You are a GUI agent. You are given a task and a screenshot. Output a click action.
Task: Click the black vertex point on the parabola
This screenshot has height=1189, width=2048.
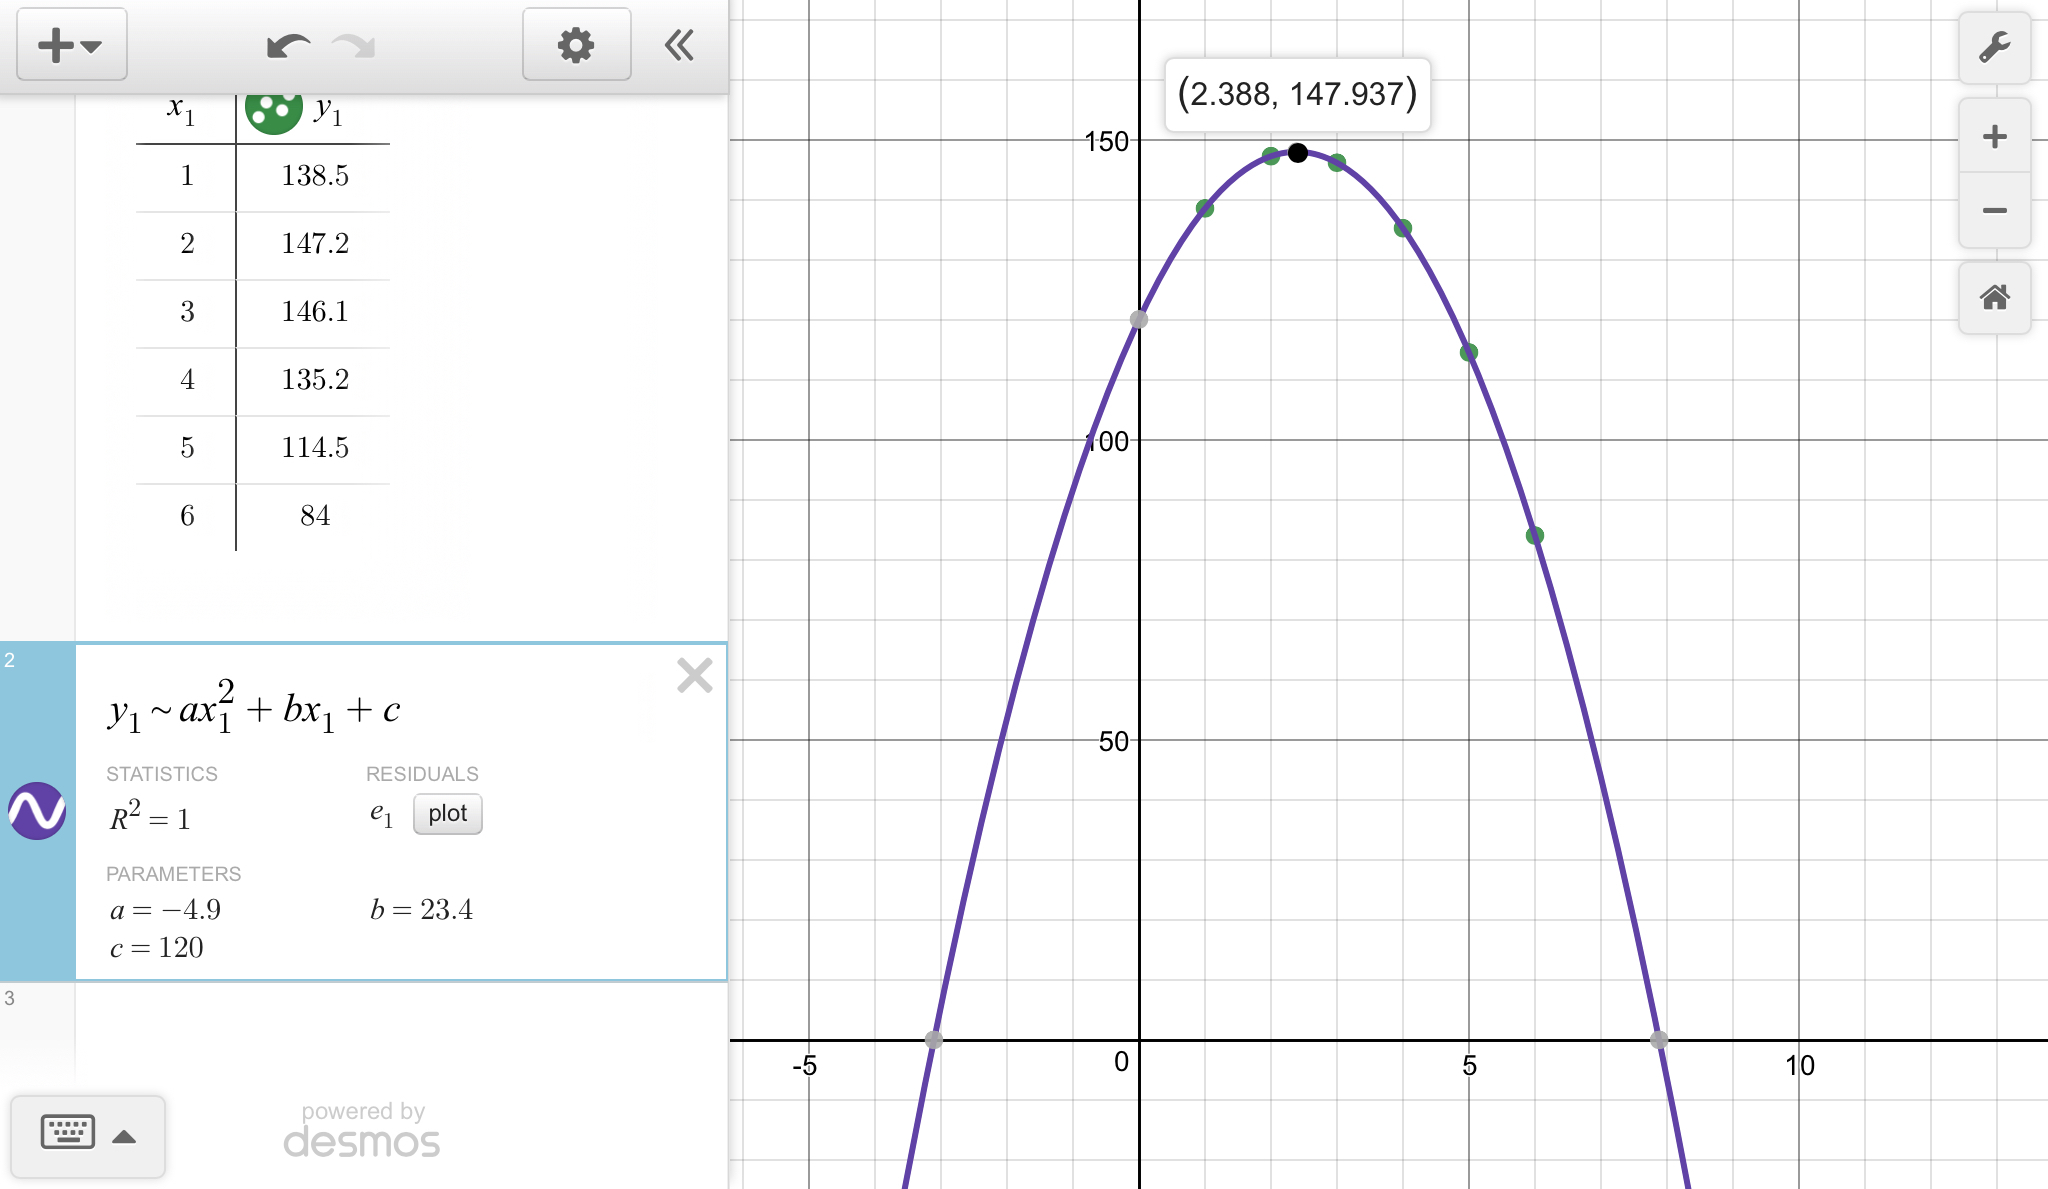click(x=1297, y=153)
